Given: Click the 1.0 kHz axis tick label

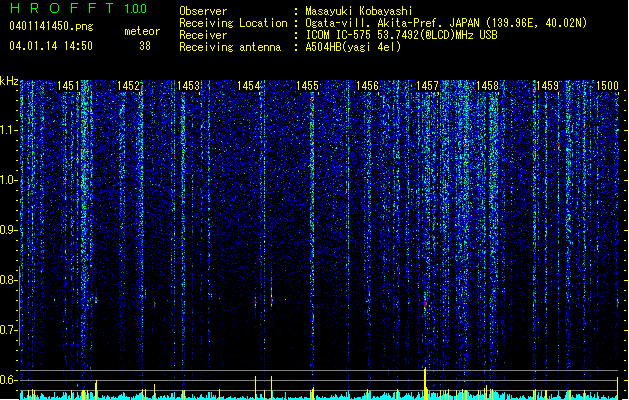Looking at the screenshot, I should point(8,180).
